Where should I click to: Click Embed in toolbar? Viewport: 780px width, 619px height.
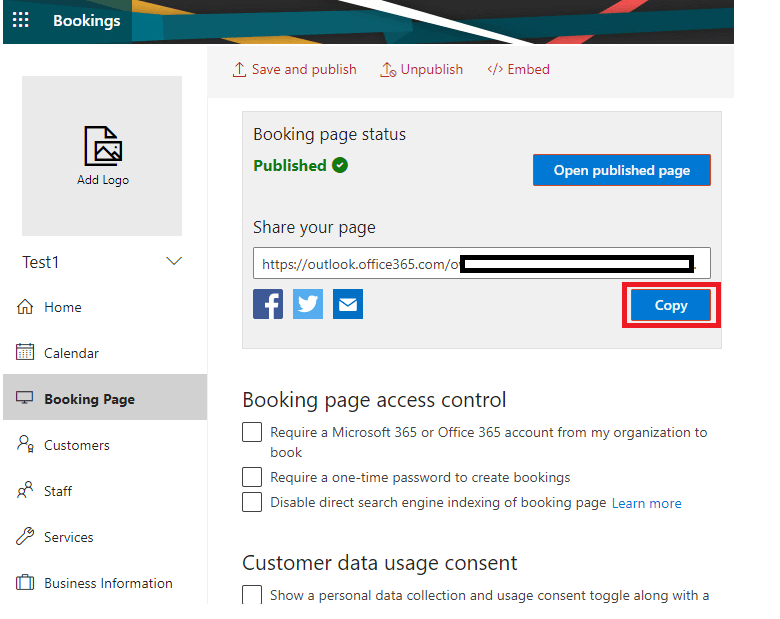pos(518,69)
